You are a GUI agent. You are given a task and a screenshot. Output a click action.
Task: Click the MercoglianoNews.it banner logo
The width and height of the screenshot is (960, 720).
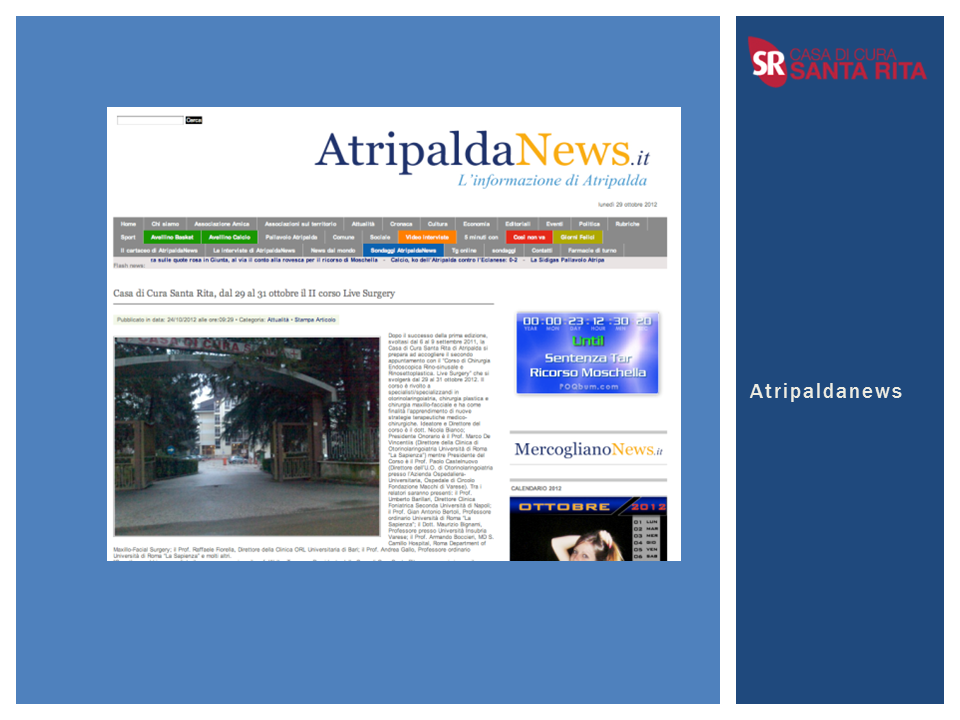click(x=588, y=449)
